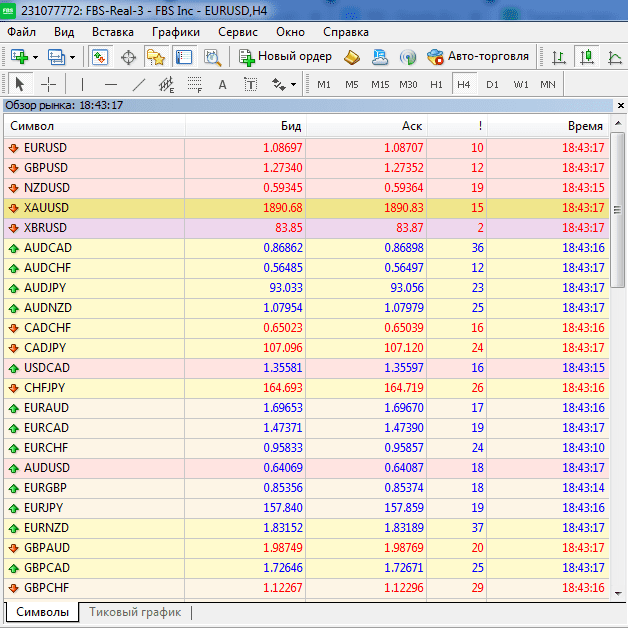Switch to the Символы tab
This screenshot has height=628, width=628.
pyautogui.click(x=42, y=612)
